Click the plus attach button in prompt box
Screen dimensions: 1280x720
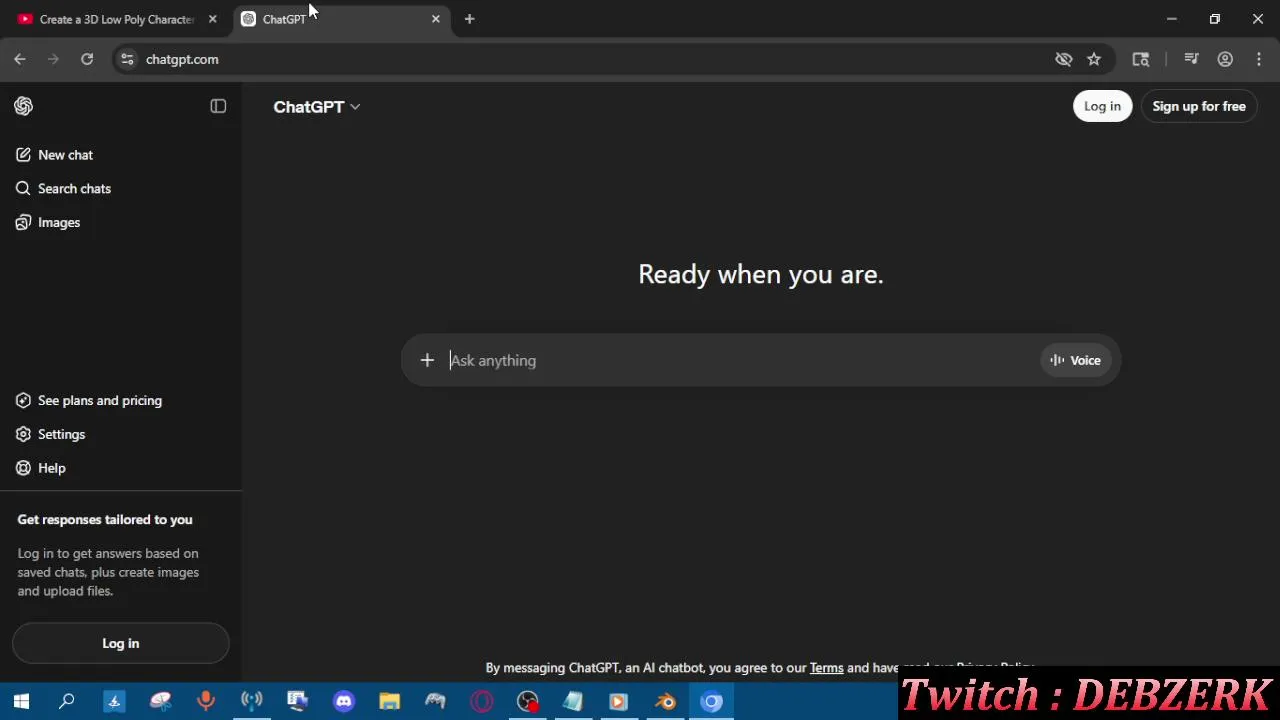[427, 360]
